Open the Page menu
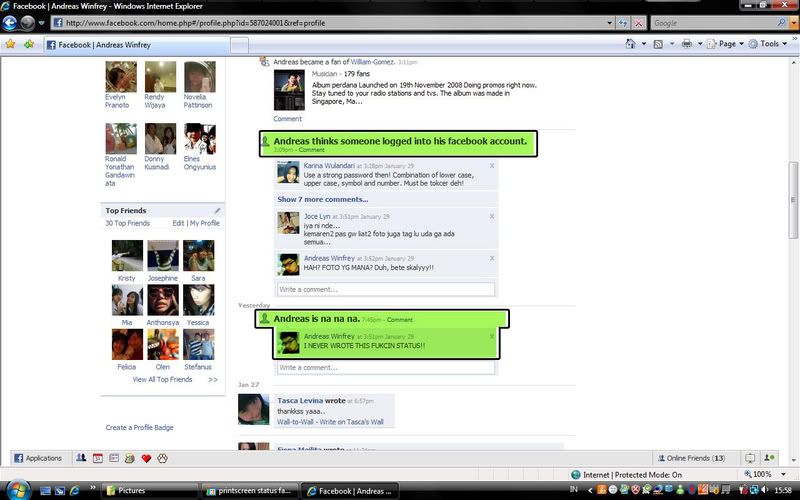Viewport: 800px width, 500px height. pos(726,44)
